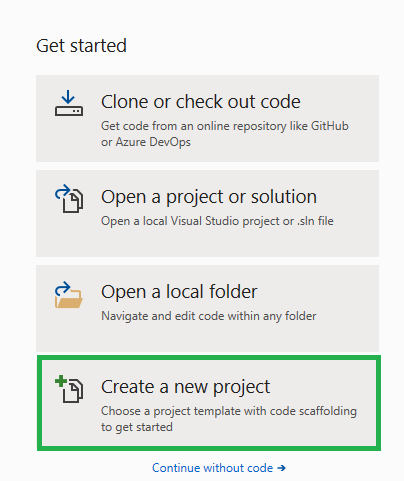Click the GitHub or Azure DevOps description text

(225, 134)
